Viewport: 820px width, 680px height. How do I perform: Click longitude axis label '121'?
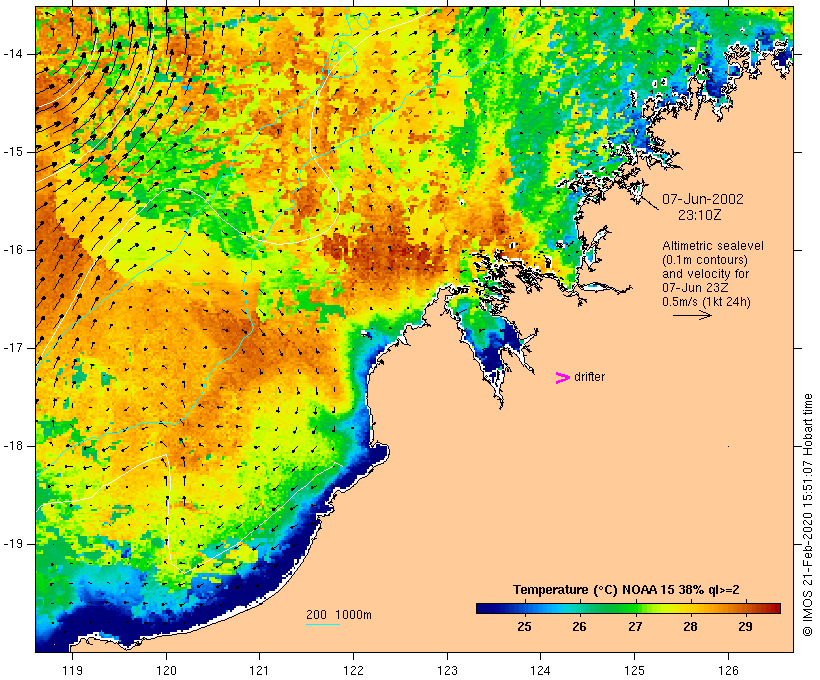click(259, 670)
